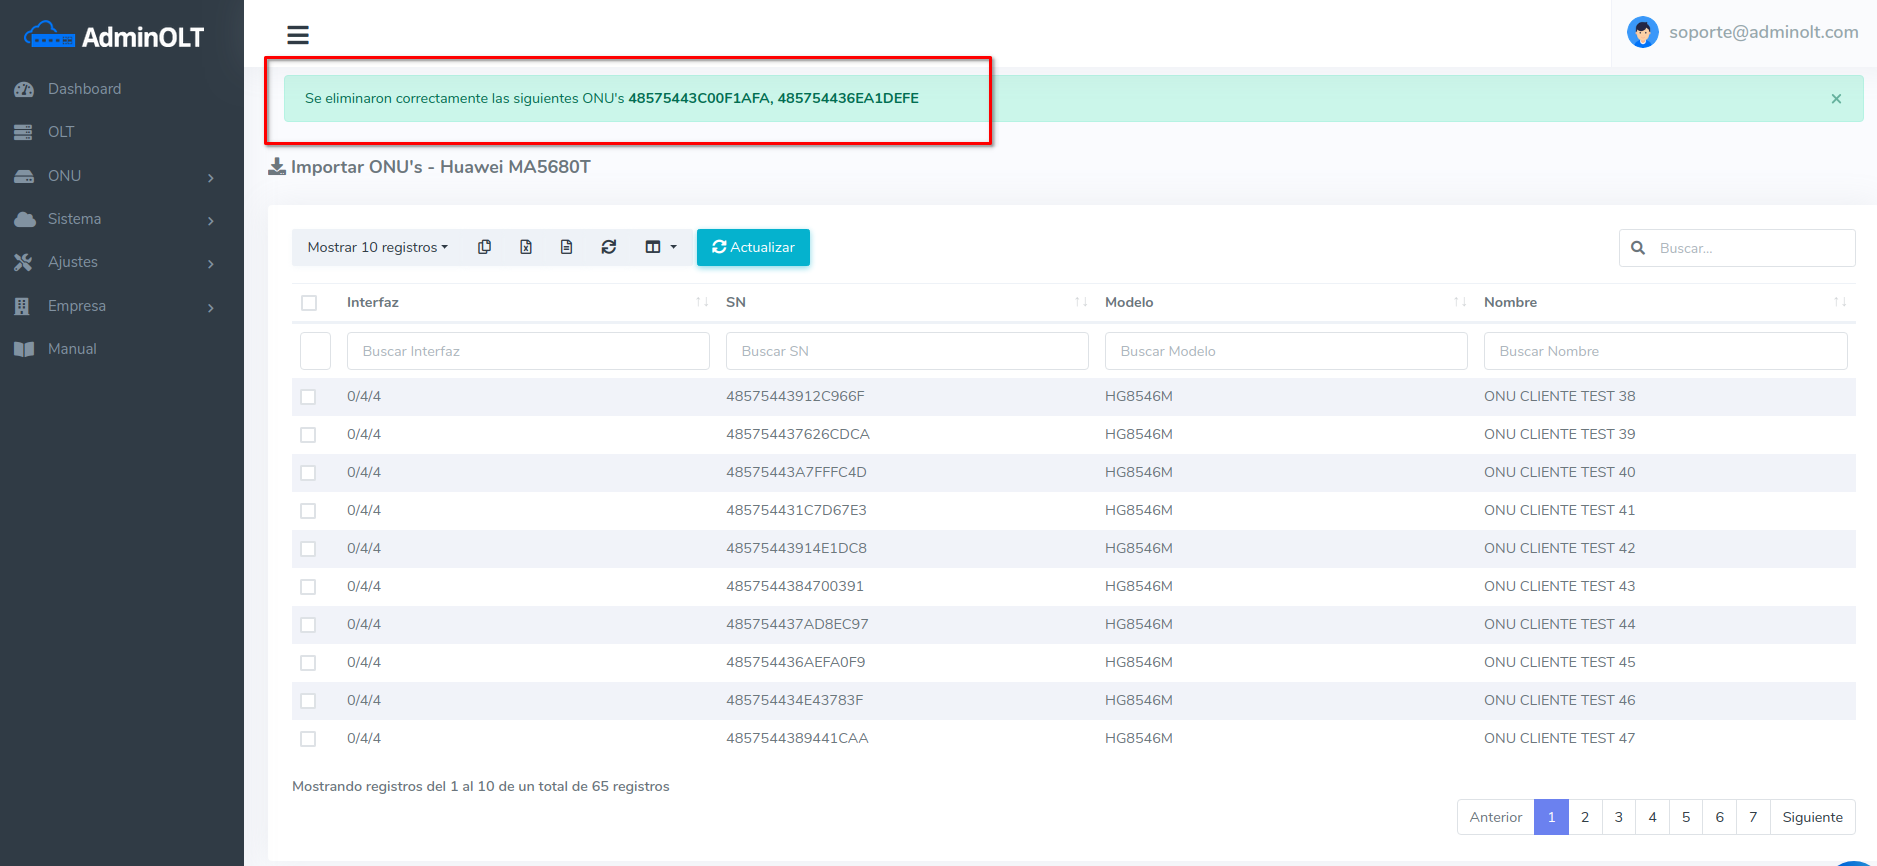Open column visibility dropdown
1877x866 pixels.
(x=660, y=247)
